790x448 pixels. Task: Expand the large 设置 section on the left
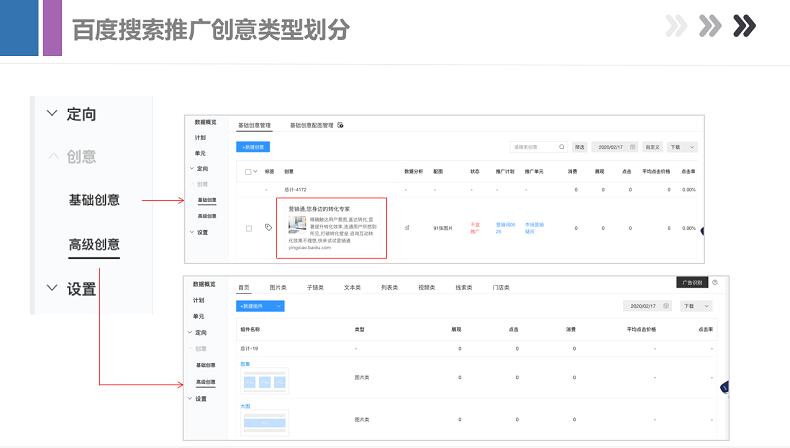(52, 288)
